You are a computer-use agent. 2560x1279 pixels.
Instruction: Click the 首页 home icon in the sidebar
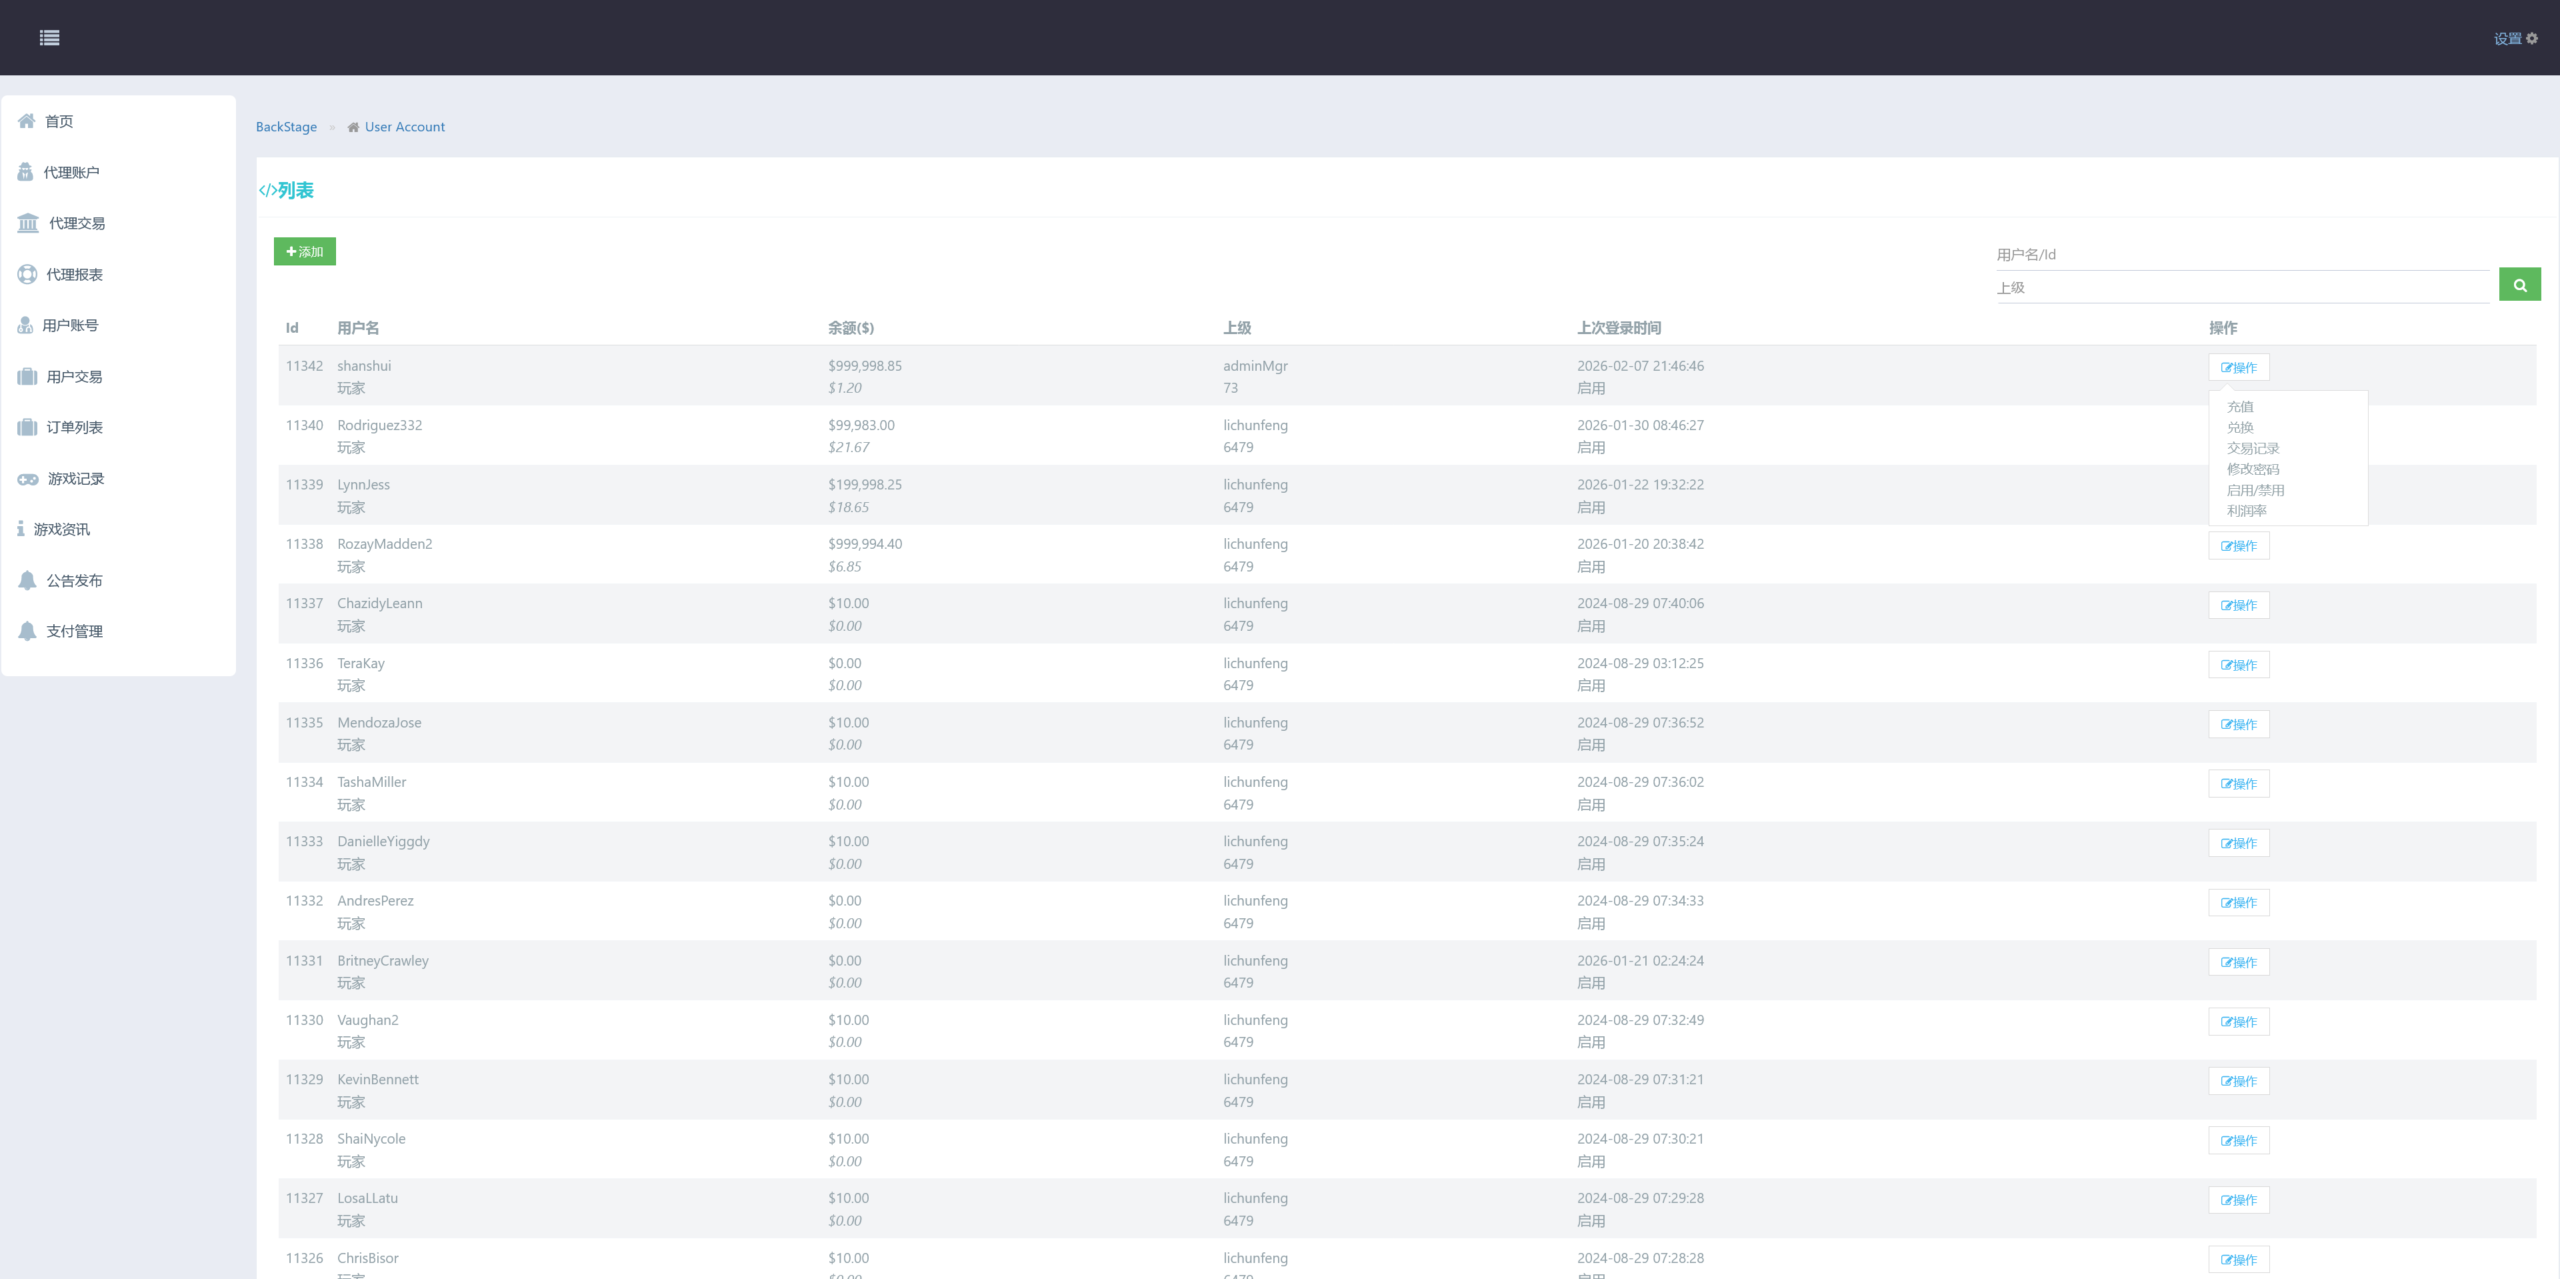coord(27,121)
